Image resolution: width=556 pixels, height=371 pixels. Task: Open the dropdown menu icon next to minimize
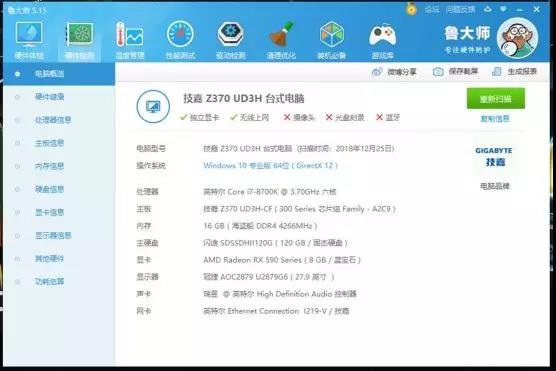tap(503, 9)
